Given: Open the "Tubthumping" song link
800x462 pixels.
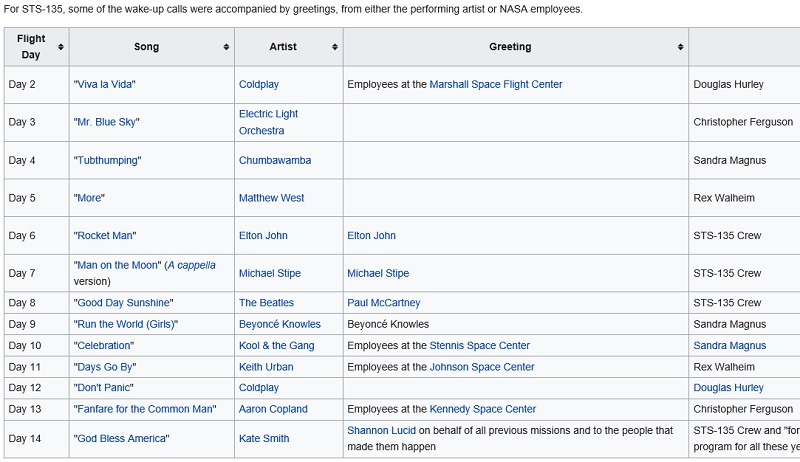Looking at the screenshot, I should (107, 160).
